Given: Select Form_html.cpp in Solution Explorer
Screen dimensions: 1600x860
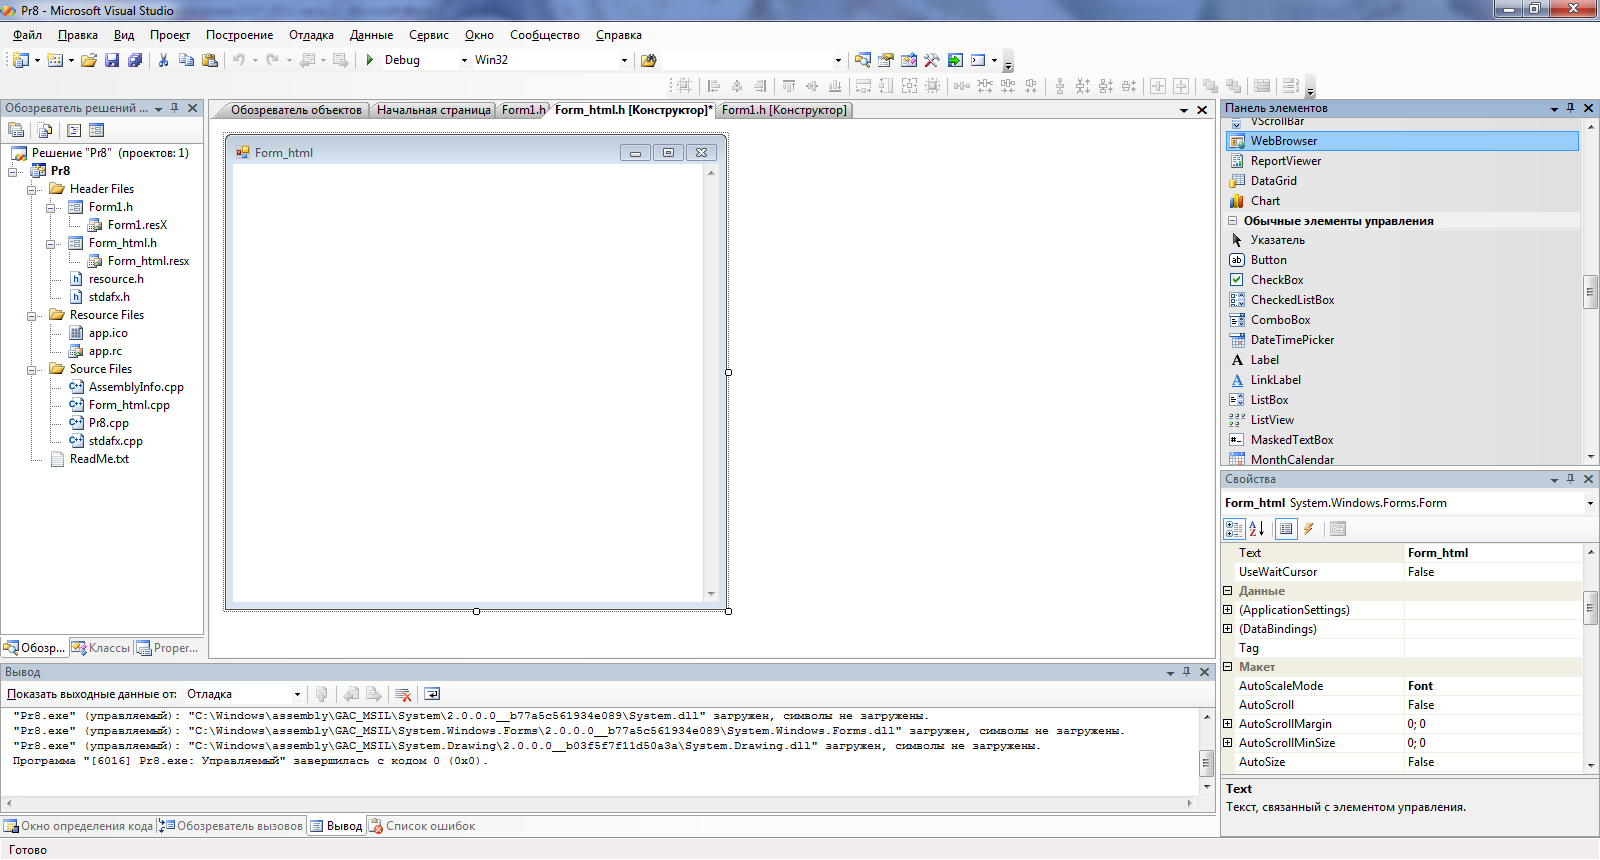Looking at the screenshot, I should (x=129, y=405).
